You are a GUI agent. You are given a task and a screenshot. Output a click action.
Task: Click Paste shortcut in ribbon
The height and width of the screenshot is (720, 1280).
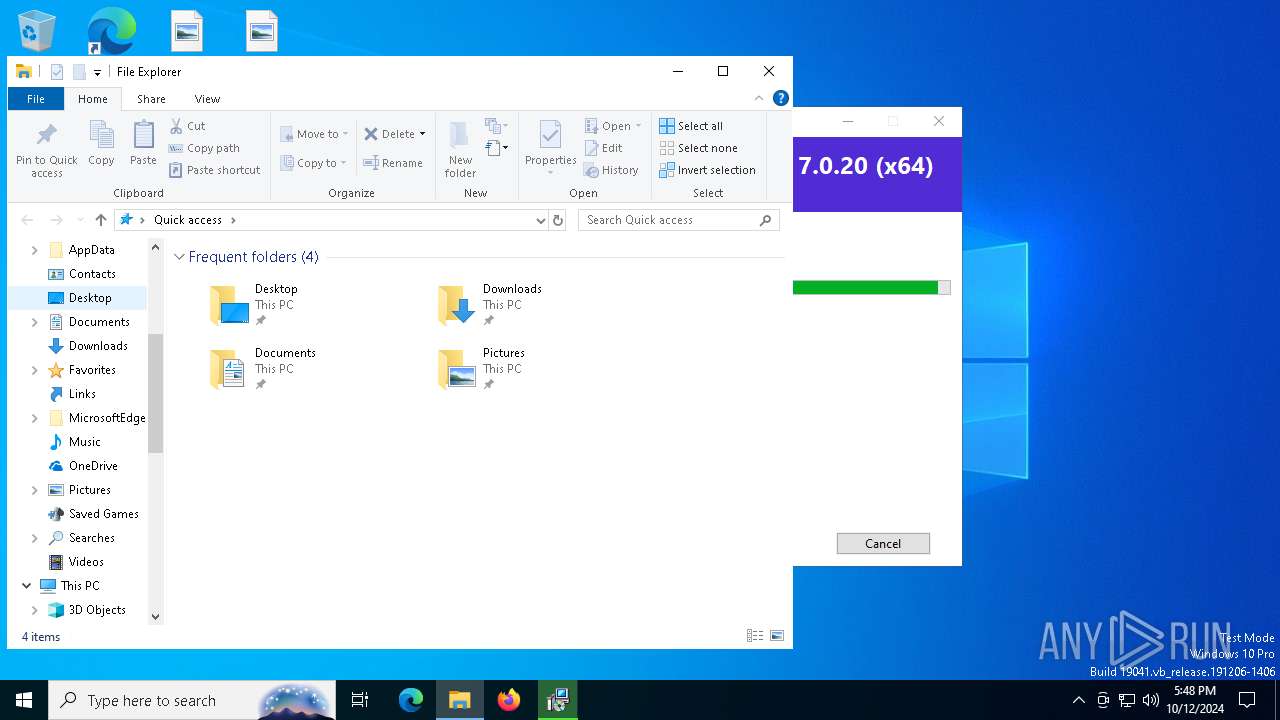point(215,170)
